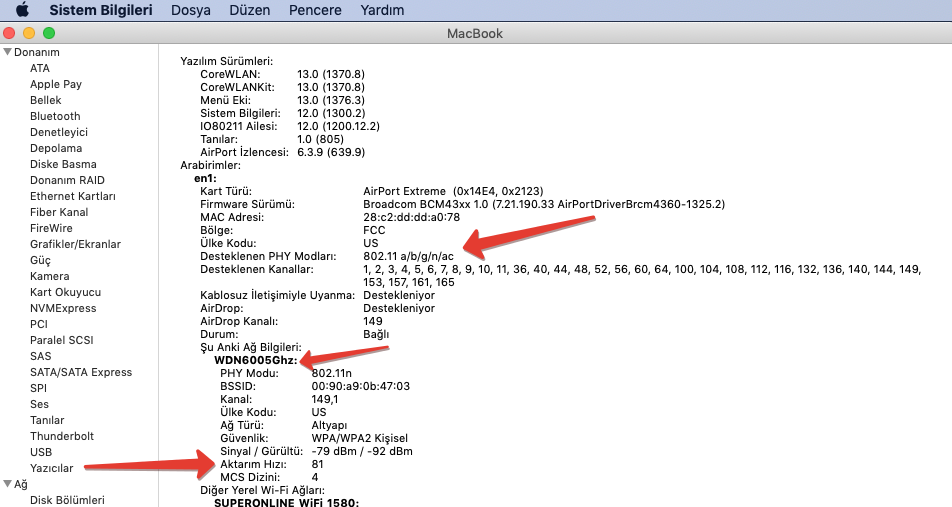Click the yellow minimize window button

coord(29,33)
